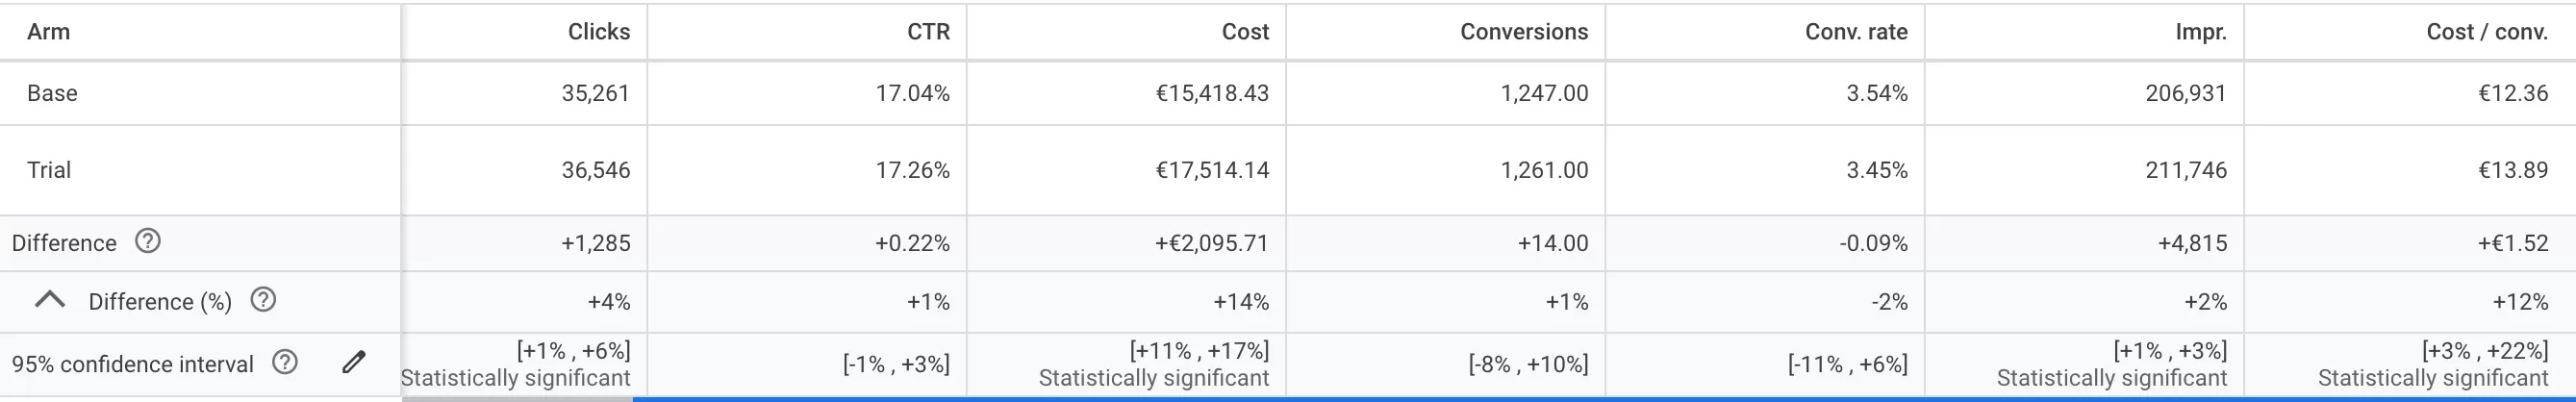The image size is (2576, 402).
Task: Edit confidence interval with pencil icon
Action: (353, 362)
